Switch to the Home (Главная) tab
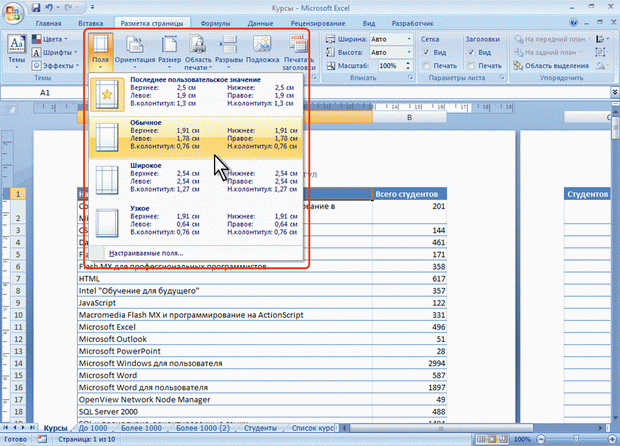The width and height of the screenshot is (620, 446). point(48,23)
